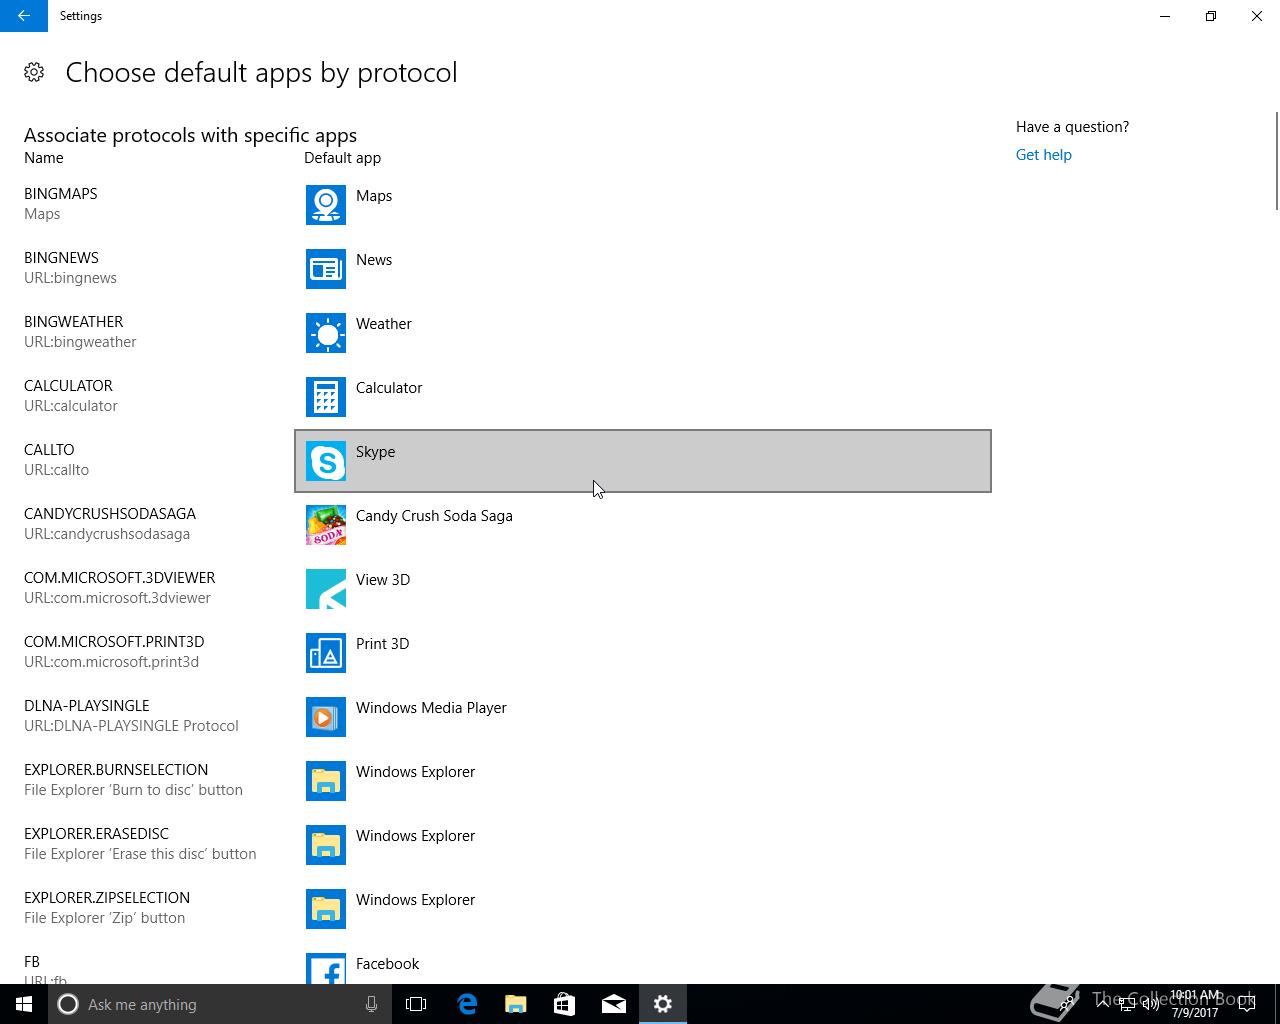The image size is (1280, 1024).
Task: Click the DLNA-PLAYSINGLE protocol name
Action: click(x=87, y=706)
